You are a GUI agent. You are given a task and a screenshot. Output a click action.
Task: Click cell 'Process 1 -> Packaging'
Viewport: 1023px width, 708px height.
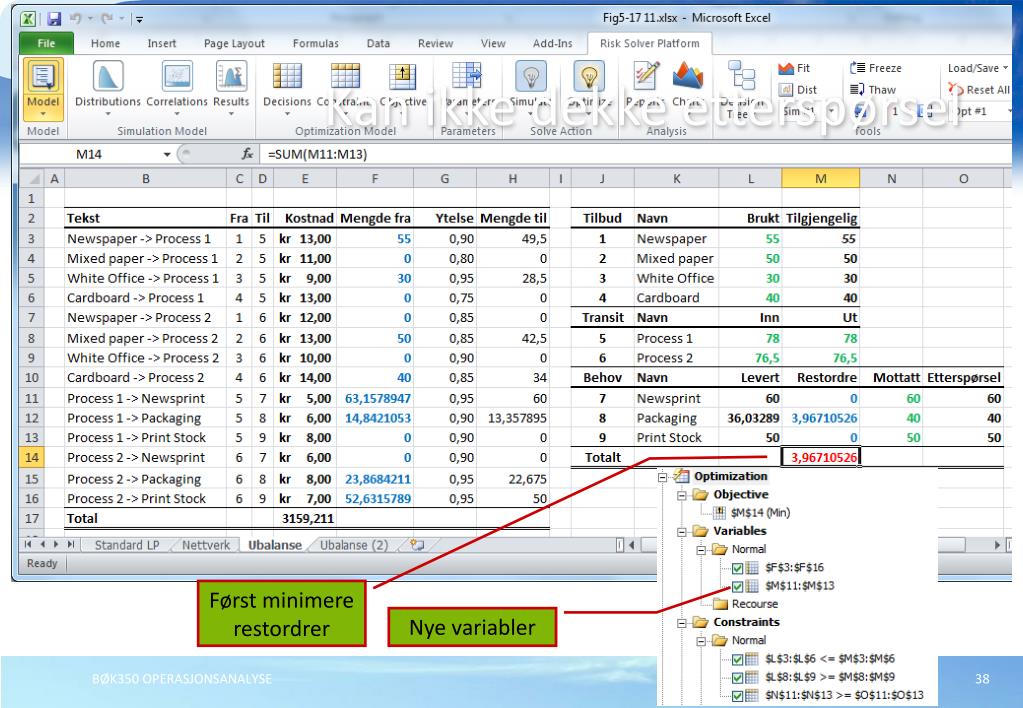(x=145, y=418)
